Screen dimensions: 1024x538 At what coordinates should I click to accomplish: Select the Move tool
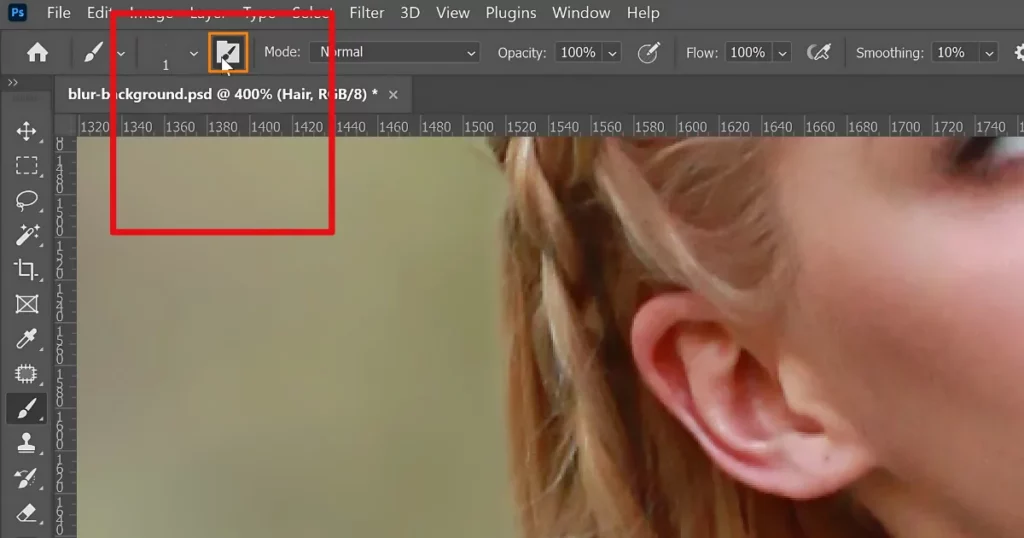click(x=27, y=131)
